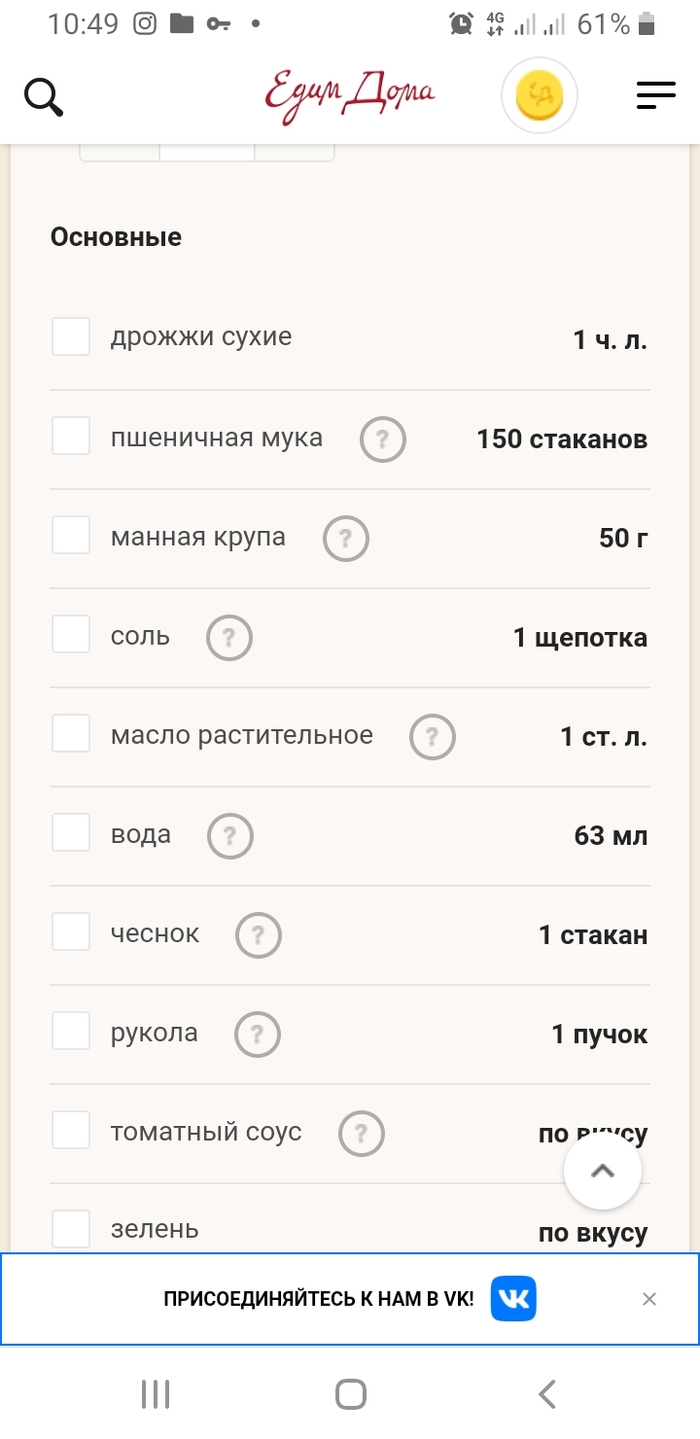The image size is (700, 1439).
Task: Dismiss the VK banner with the × button
Action: point(650,1298)
